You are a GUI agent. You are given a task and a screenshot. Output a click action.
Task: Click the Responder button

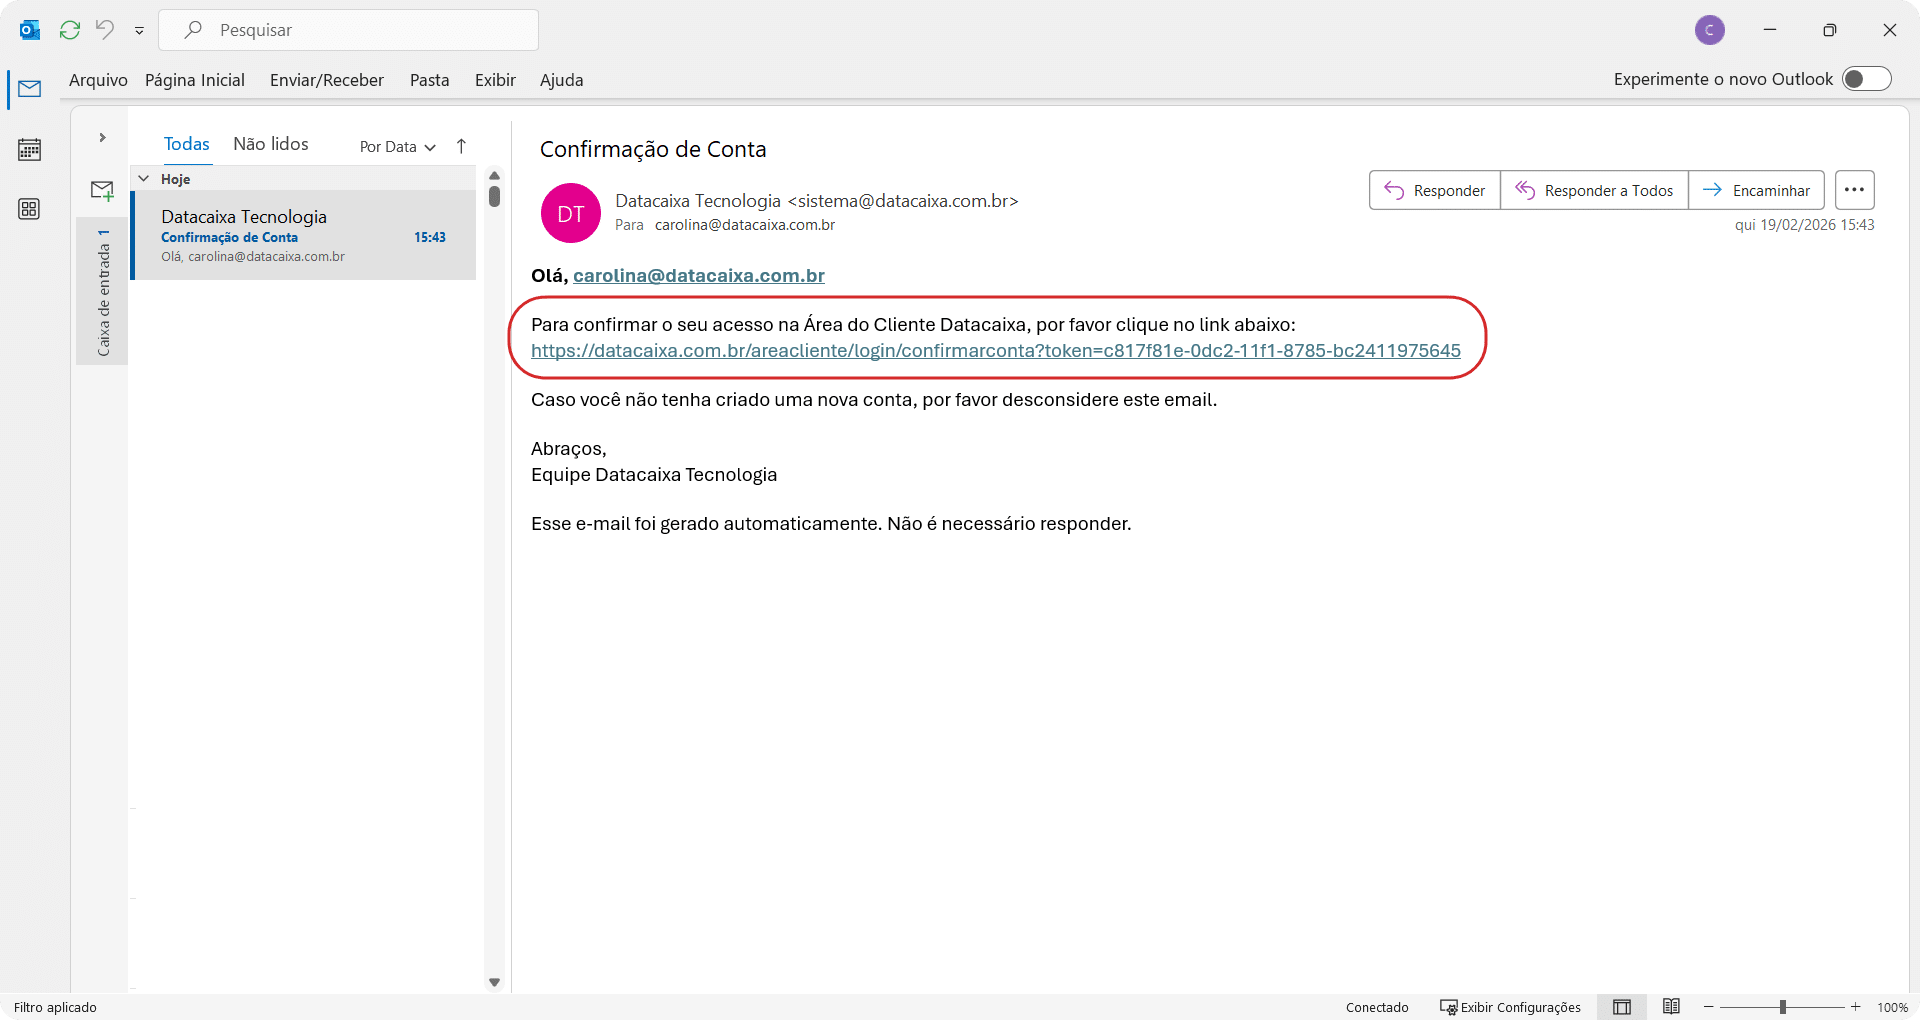click(1435, 190)
